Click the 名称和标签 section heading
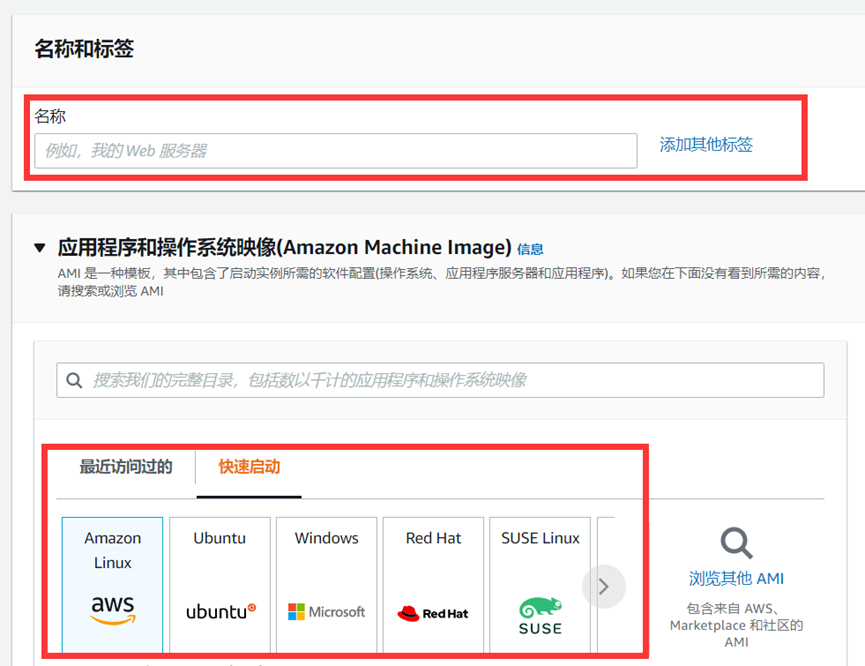Viewport: 865px width, 666px height. pos(84,49)
